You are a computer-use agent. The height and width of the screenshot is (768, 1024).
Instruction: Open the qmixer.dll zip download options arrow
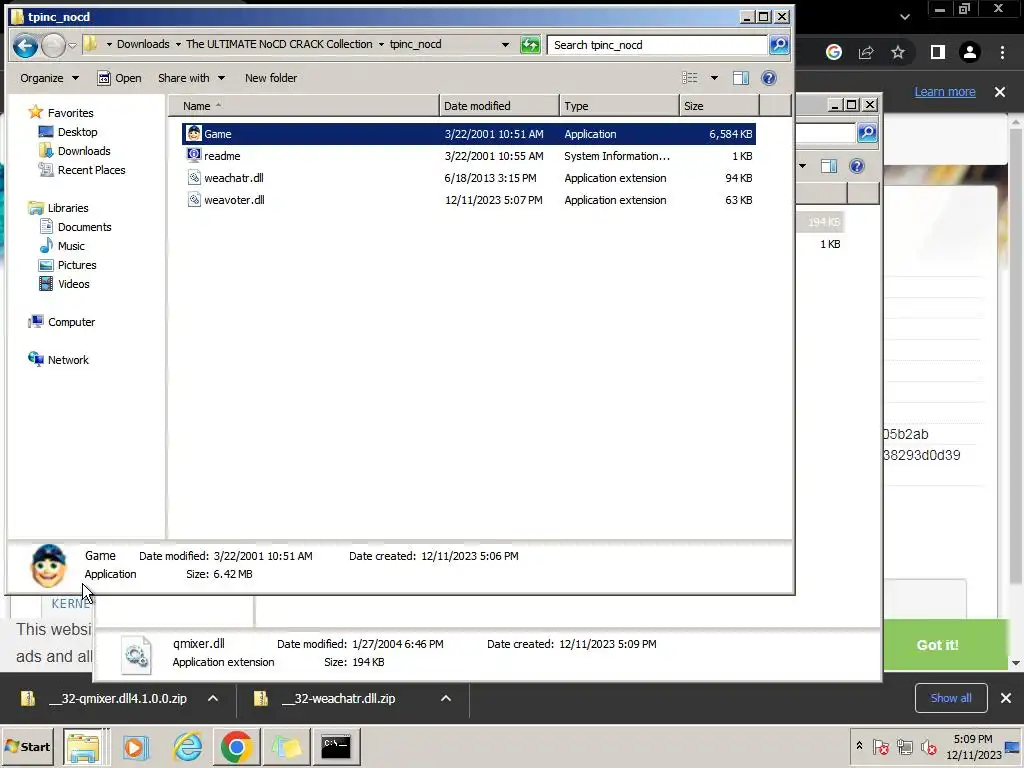click(x=213, y=698)
